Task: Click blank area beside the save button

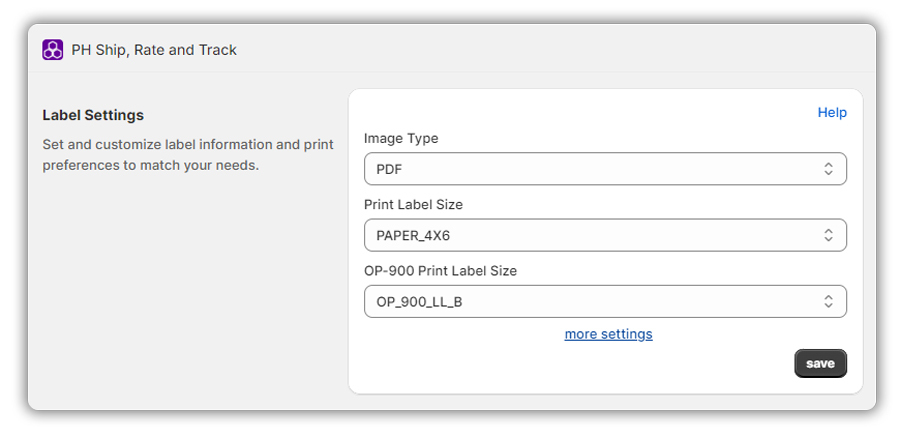Action: point(574,364)
